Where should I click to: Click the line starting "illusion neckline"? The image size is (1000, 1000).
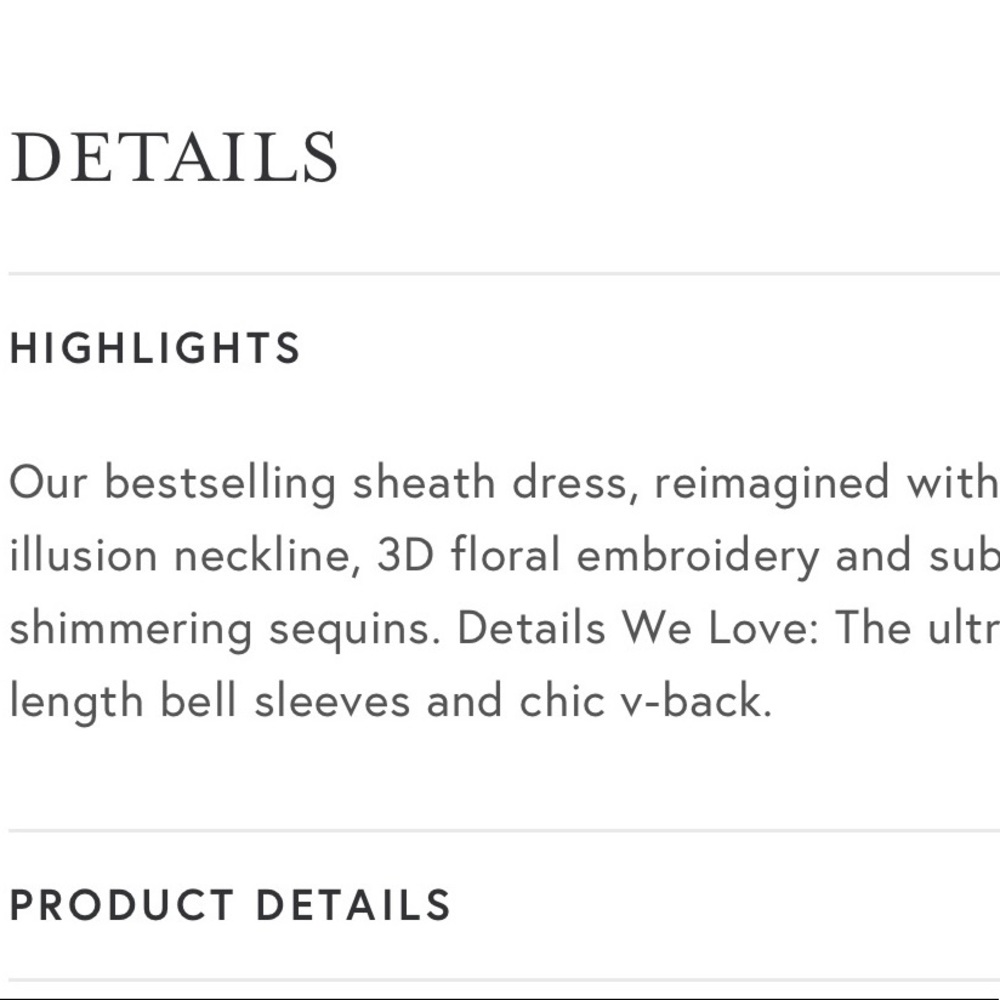(x=504, y=555)
